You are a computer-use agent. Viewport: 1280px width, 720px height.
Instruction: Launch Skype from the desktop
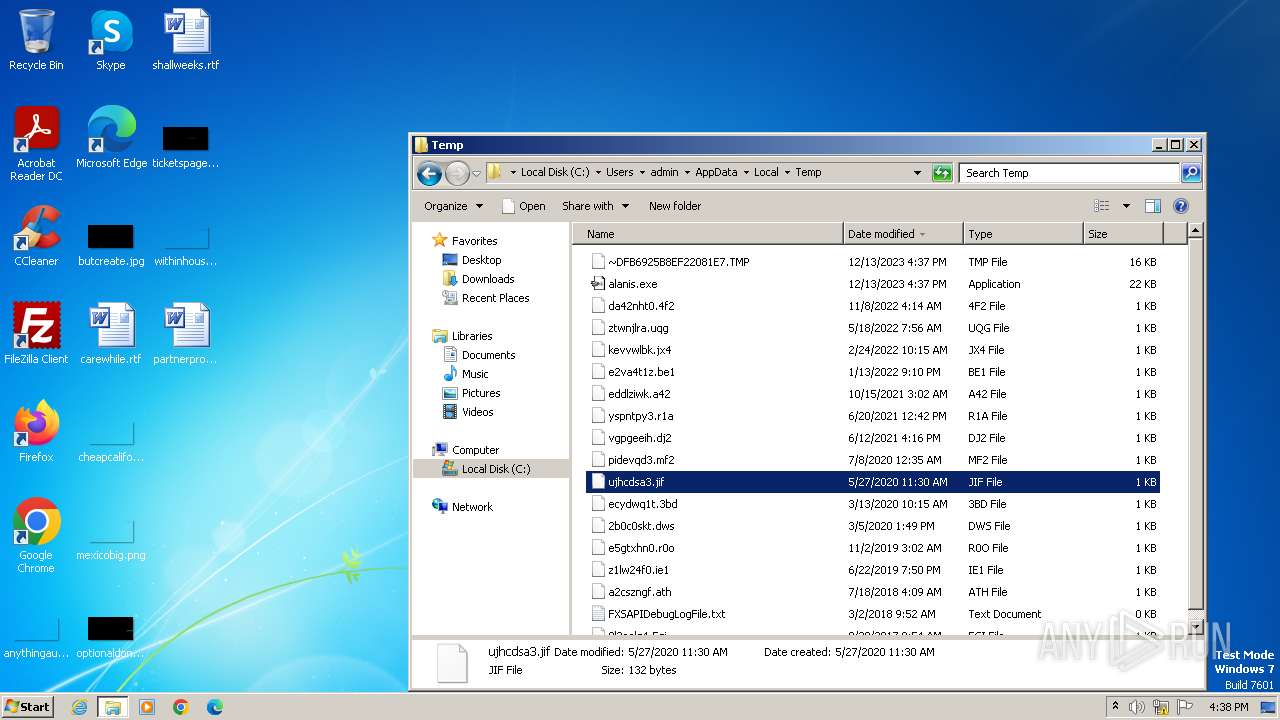click(110, 40)
